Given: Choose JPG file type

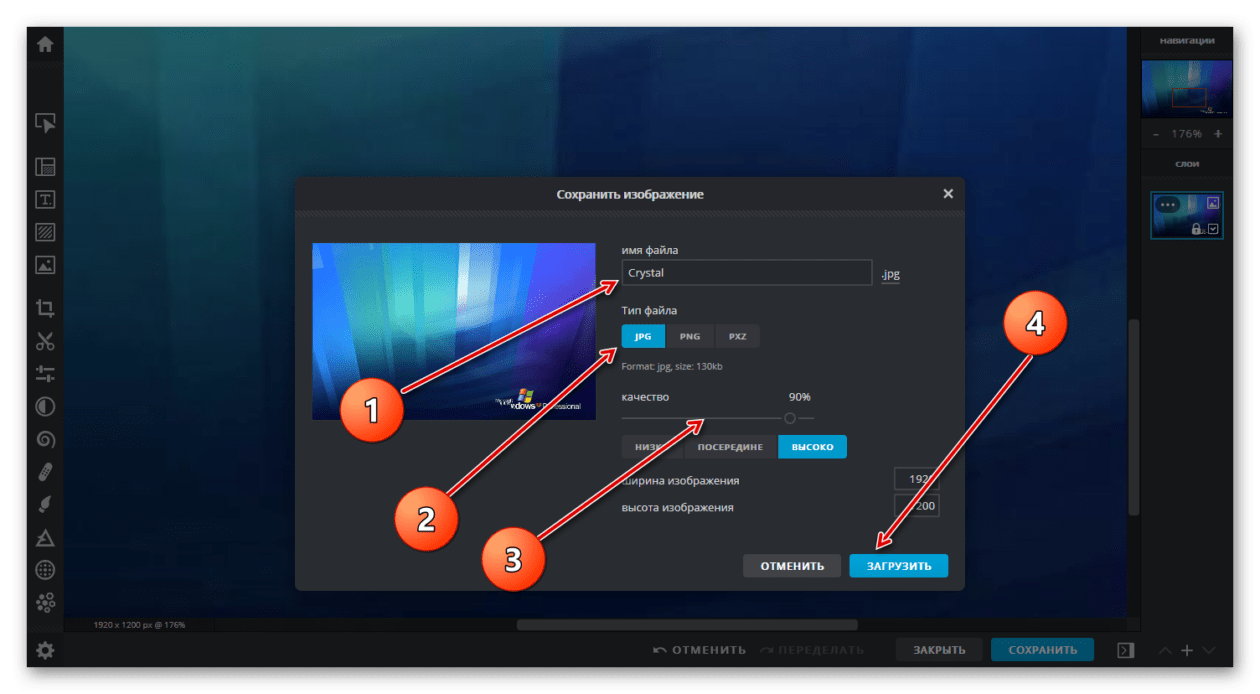Looking at the screenshot, I should point(643,336).
